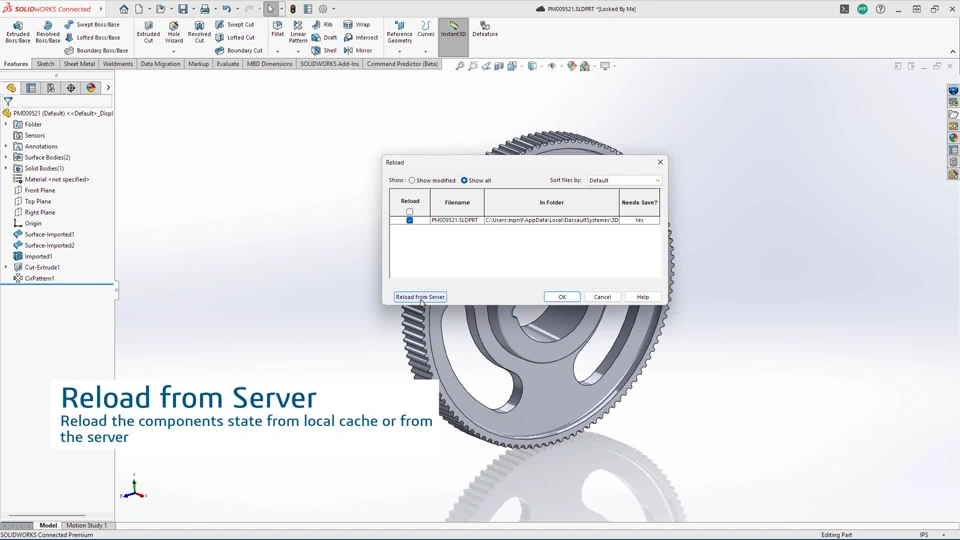Switch to the Sheet Metal tab
960x540 pixels.
click(x=79, y=64)
